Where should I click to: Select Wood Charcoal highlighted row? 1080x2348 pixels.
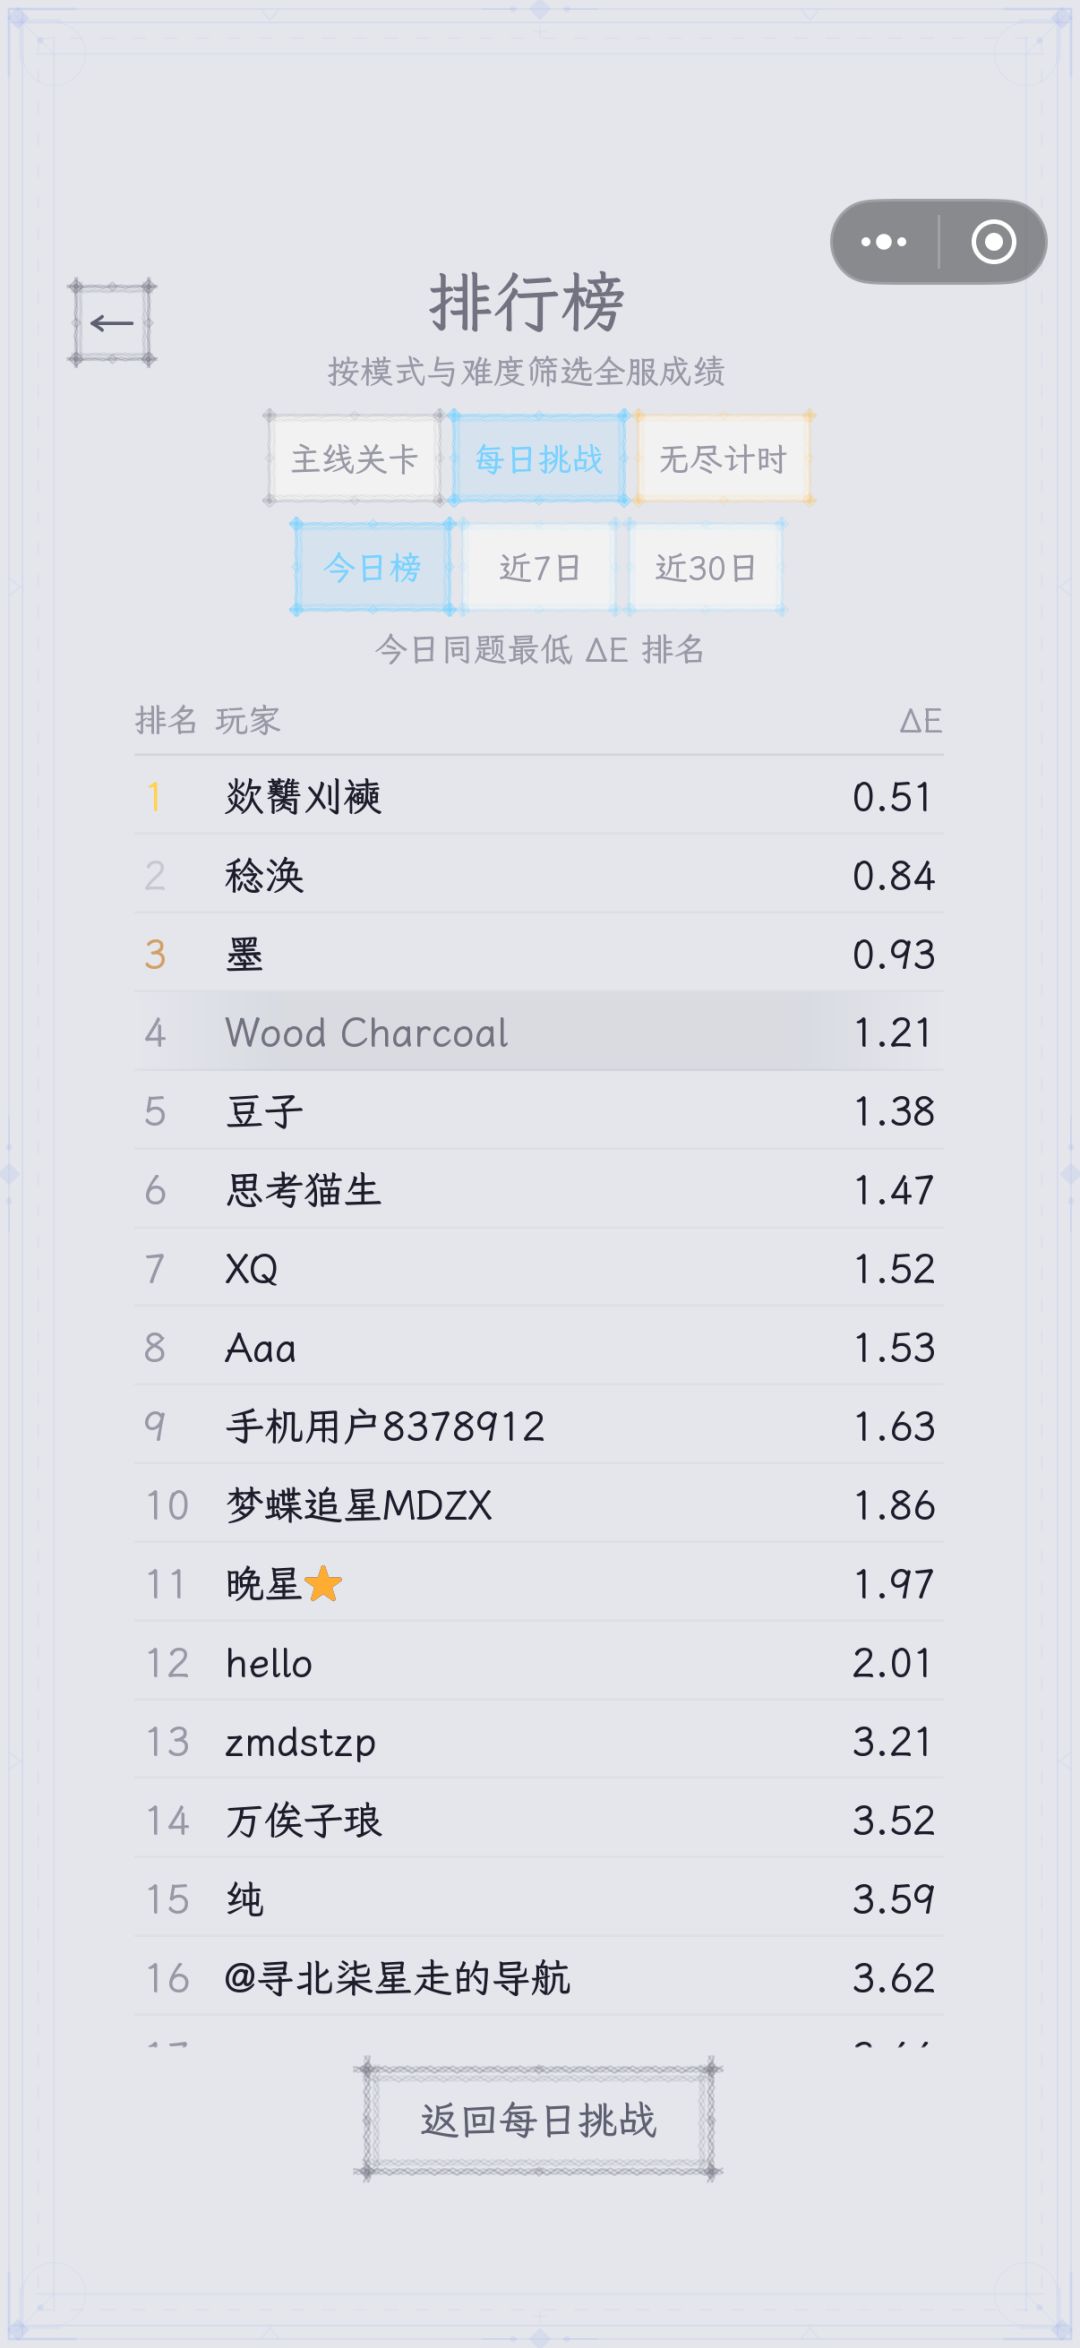539,1032
